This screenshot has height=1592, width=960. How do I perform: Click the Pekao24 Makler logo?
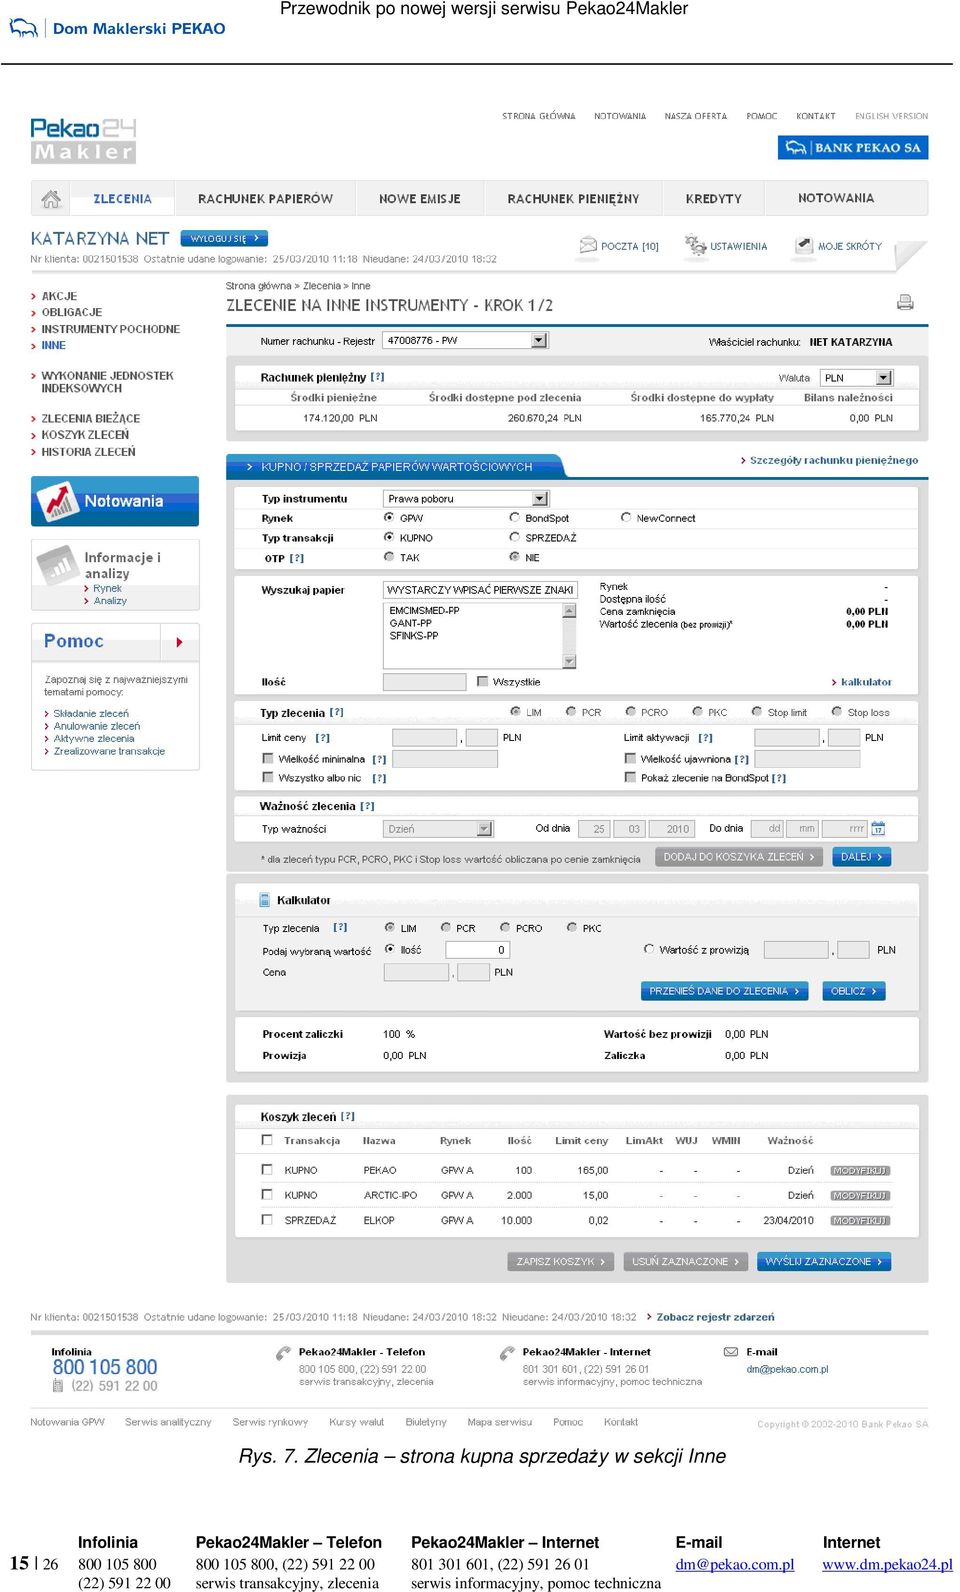pyautogui.click(x=83, y=140)
